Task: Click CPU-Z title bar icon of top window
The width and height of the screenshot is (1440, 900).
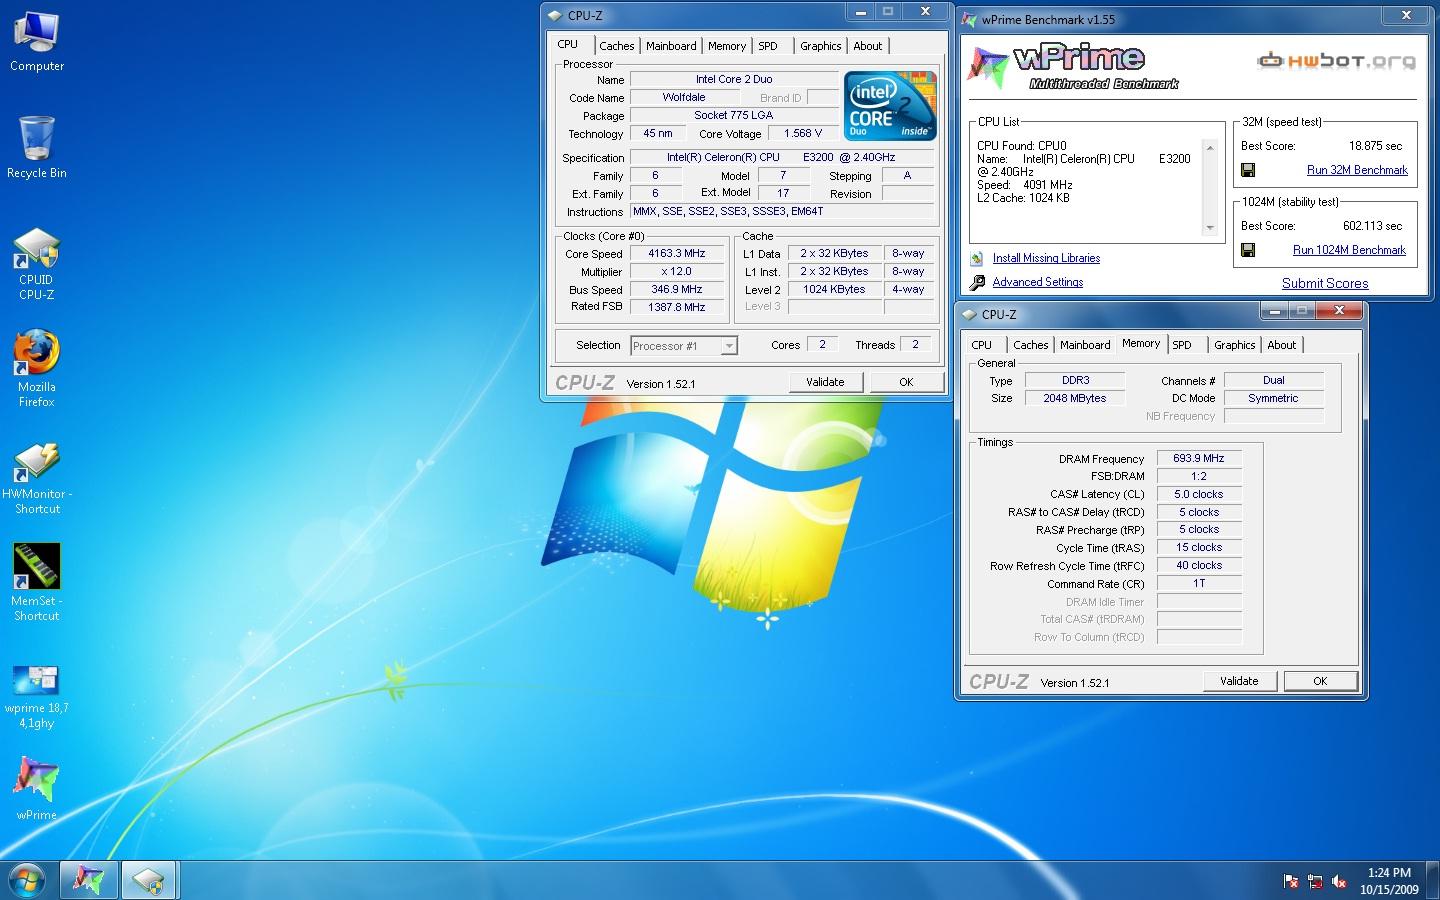Action: 555,15
